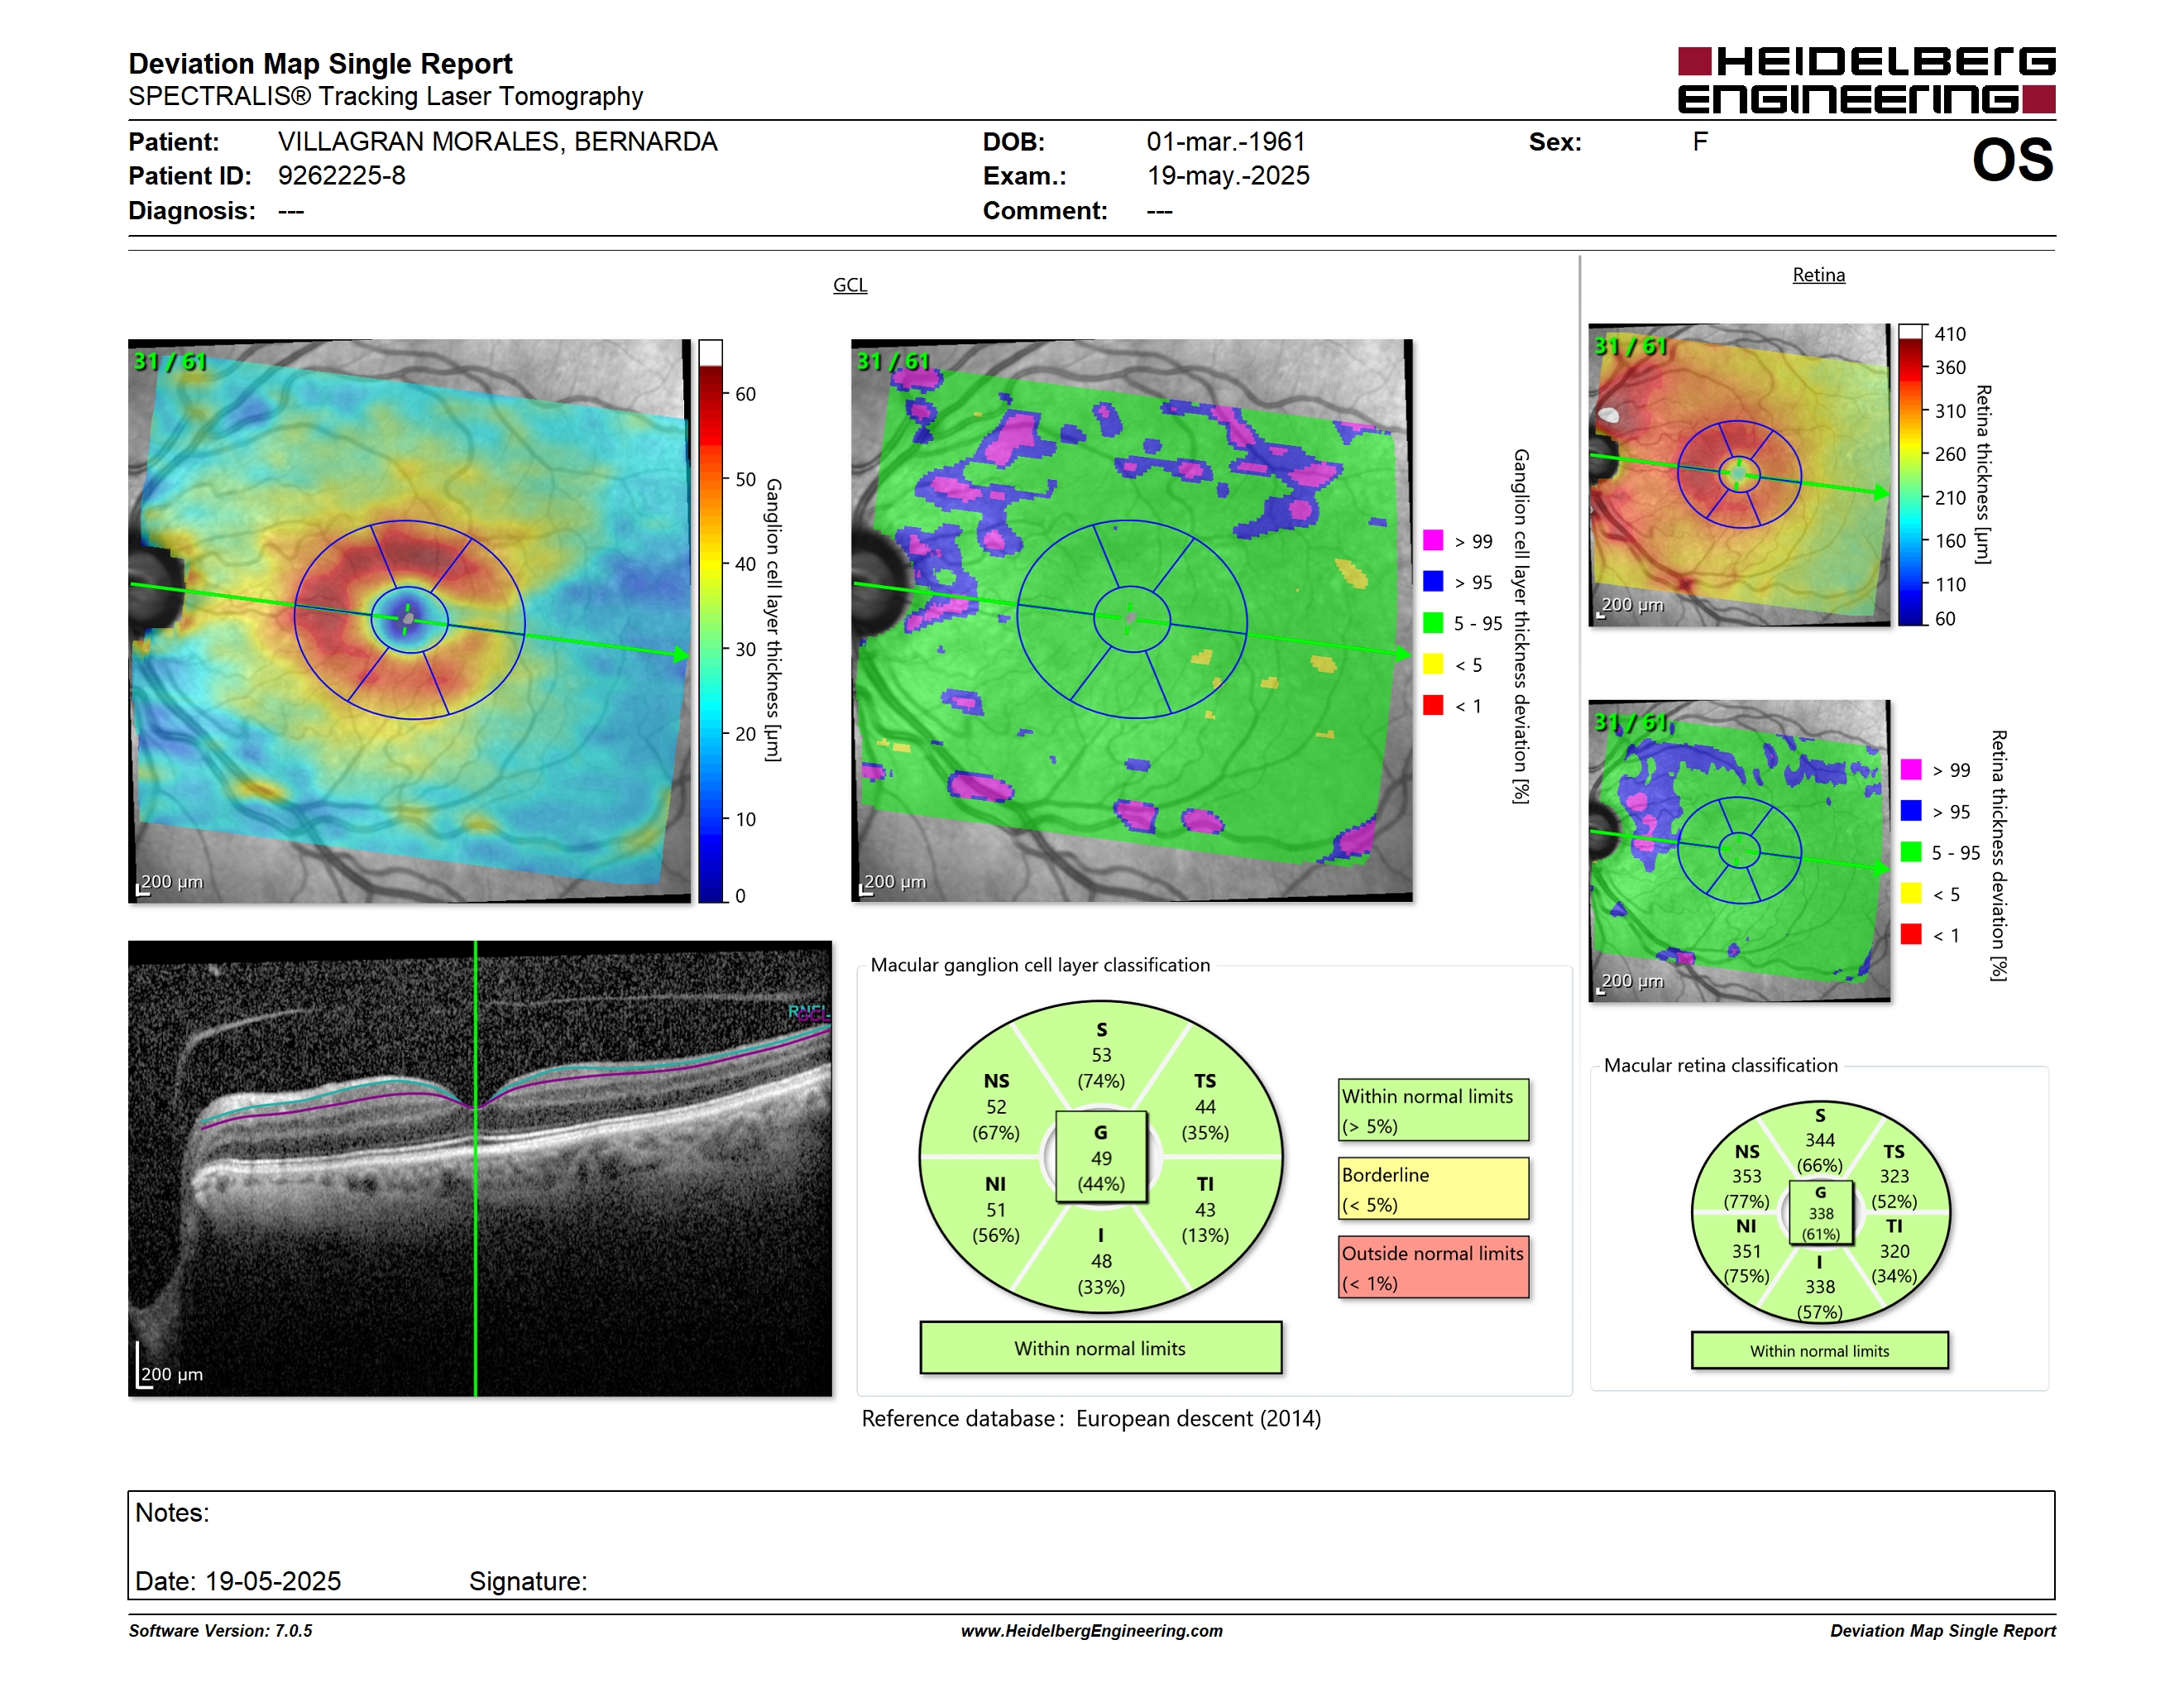This screenshot has width=2184, height=1688.
Task: Click green 5 - 95 swatch in GCL legend
Action: (1433, 623)
